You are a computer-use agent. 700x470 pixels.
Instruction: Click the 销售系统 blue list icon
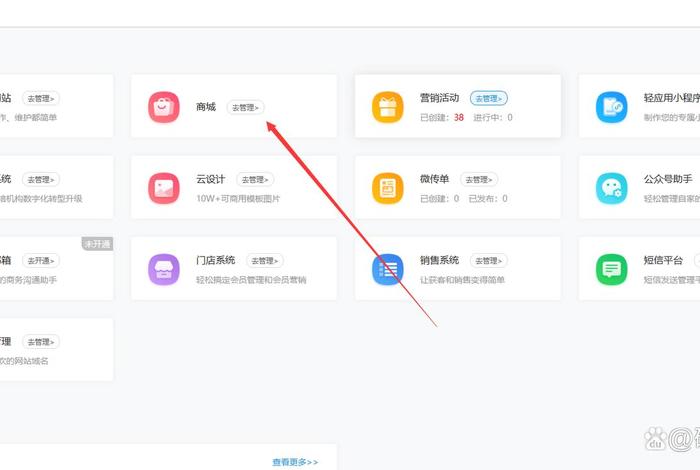click(x=388, y=270)
